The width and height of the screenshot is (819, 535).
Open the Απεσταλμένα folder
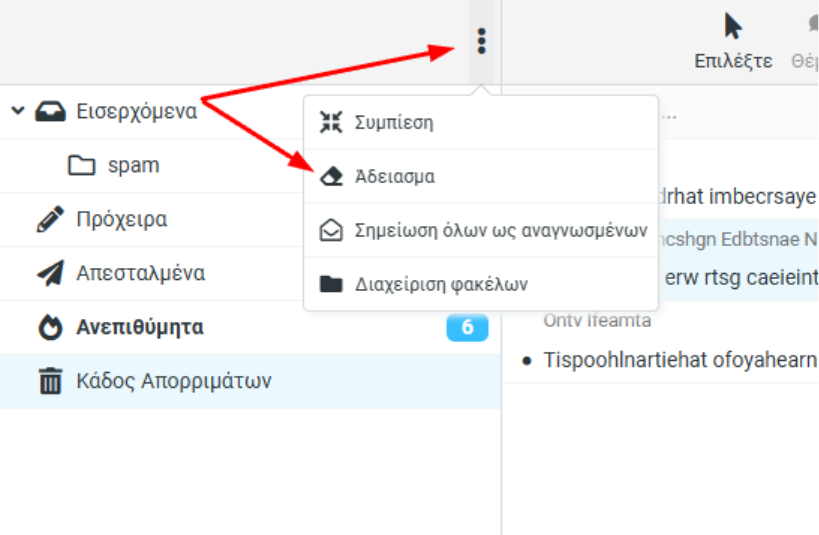(x=141, y=274)
